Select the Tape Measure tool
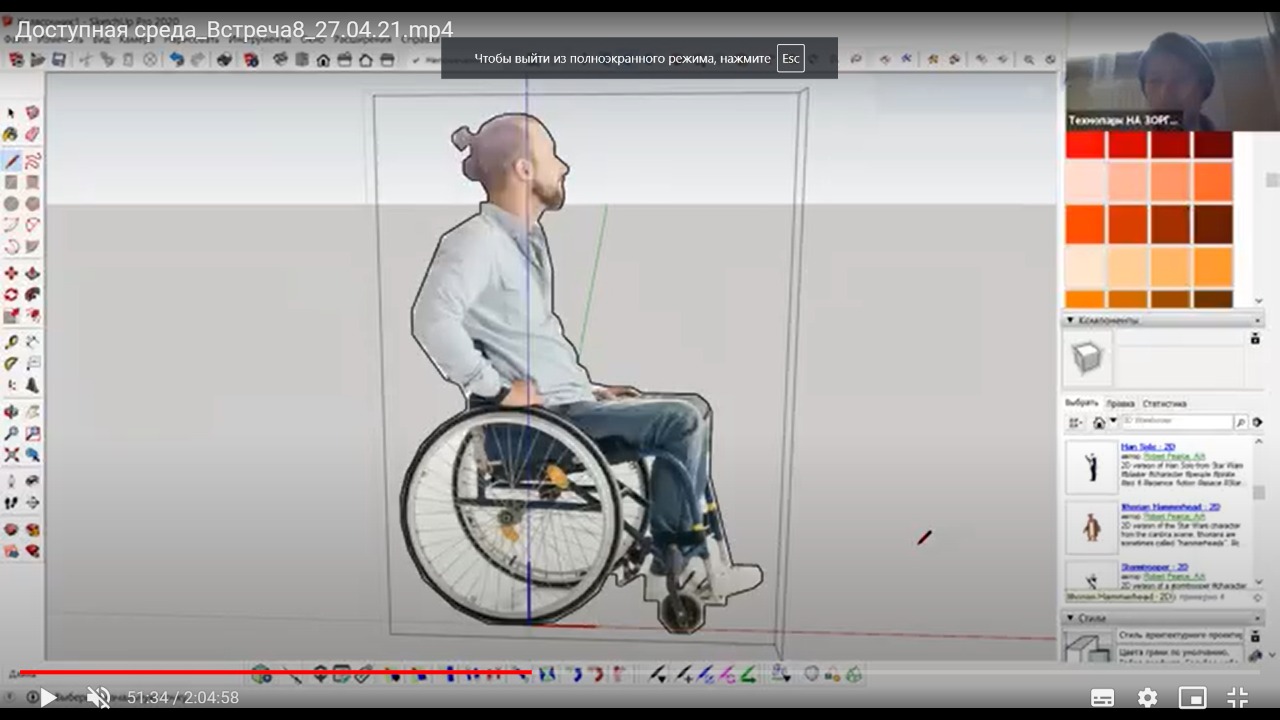Image resolution: width=1280 pixels, height=720 pixels. [x=11, y=341]
